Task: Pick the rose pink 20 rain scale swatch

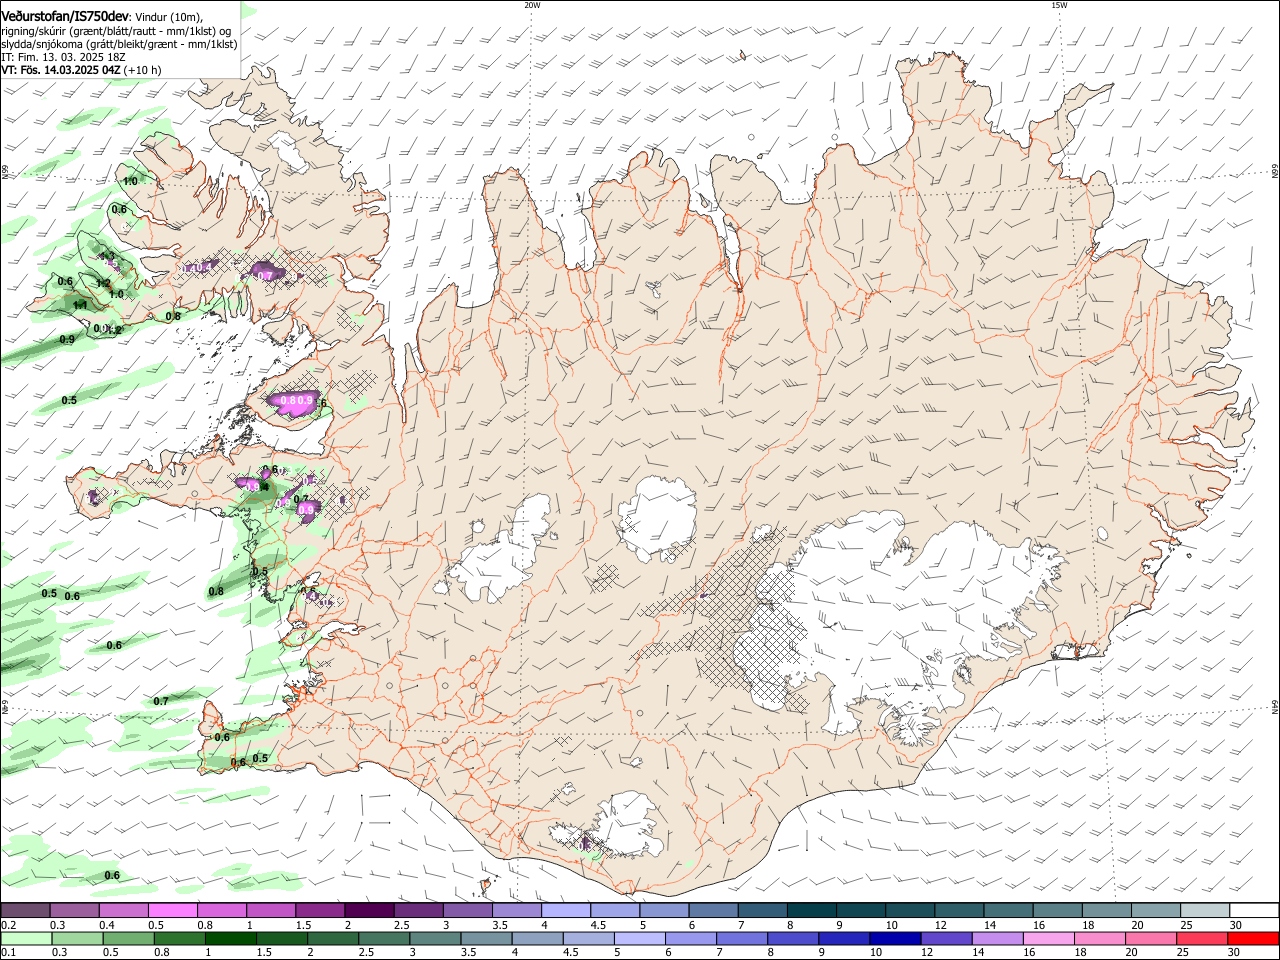Action: tap(1151, 938)
